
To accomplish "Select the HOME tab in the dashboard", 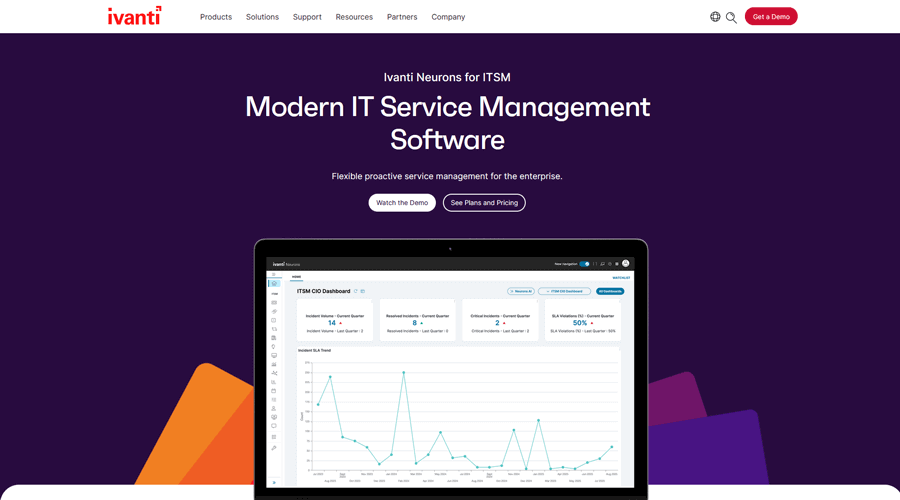I will pyautogui.click(x=296, y=277).
